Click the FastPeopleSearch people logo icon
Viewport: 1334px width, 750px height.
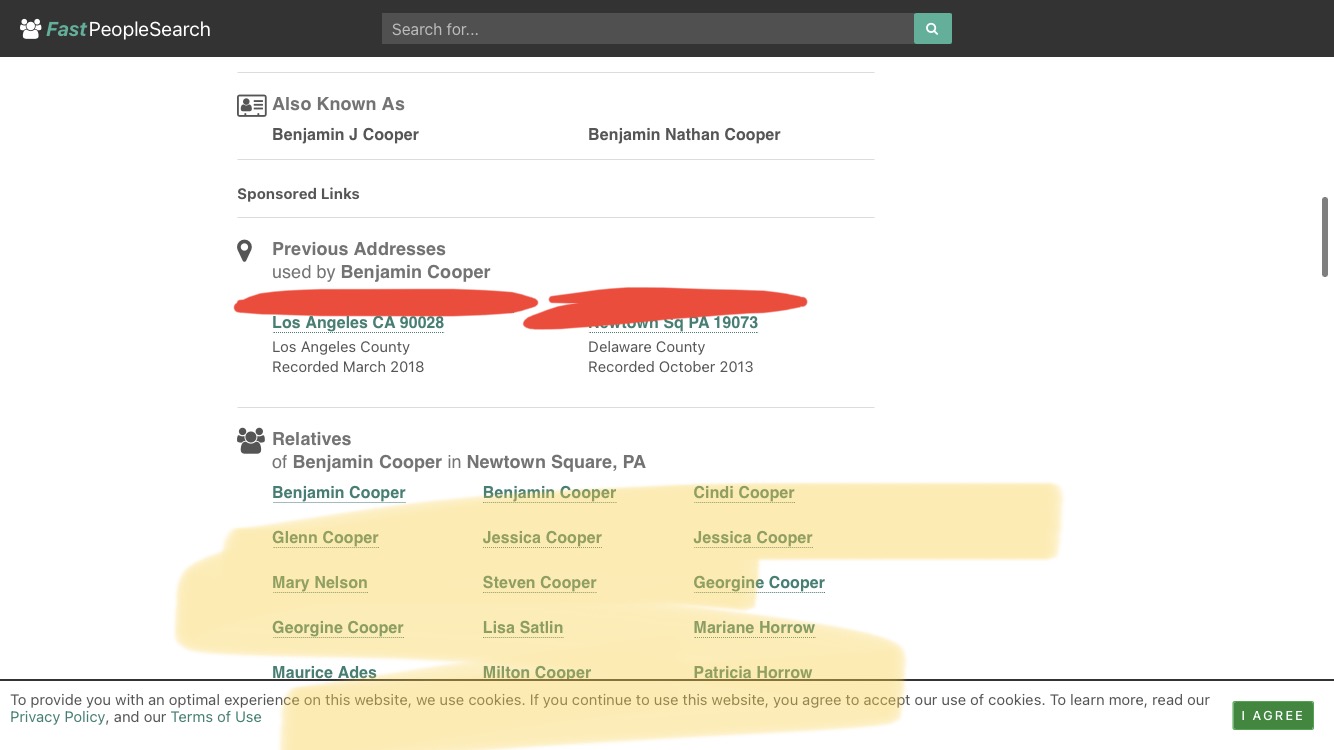pyautogui.click(x=31, y=29)
